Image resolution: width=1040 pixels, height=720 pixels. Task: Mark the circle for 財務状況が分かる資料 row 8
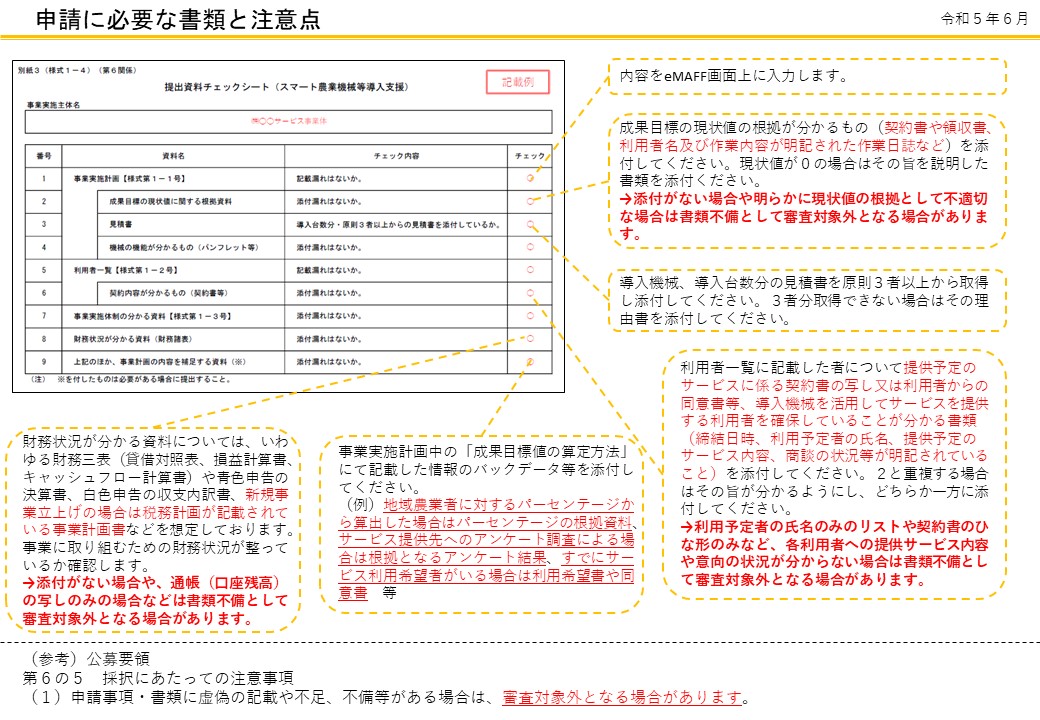click(x=531, y=339)
